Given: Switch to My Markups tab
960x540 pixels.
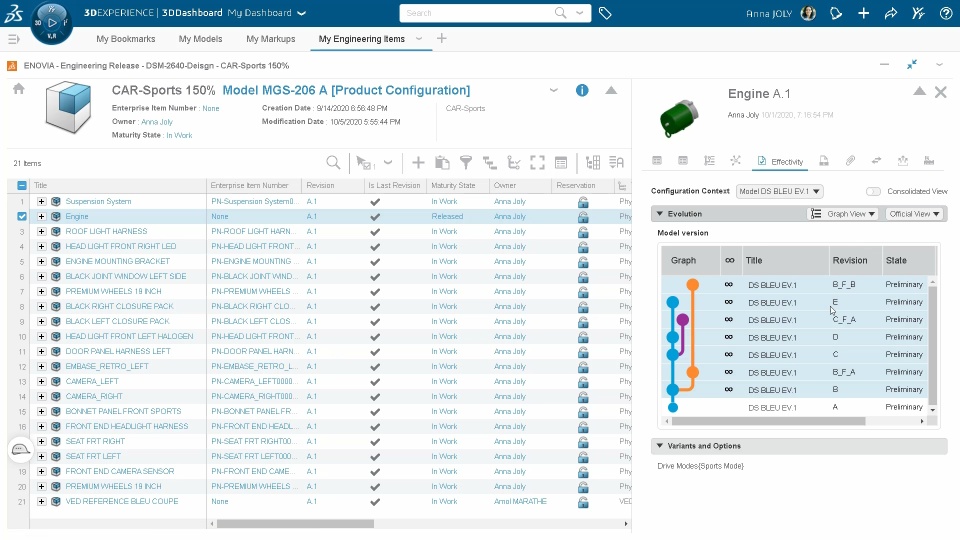Looking at the screenshot, I should 271,39.
